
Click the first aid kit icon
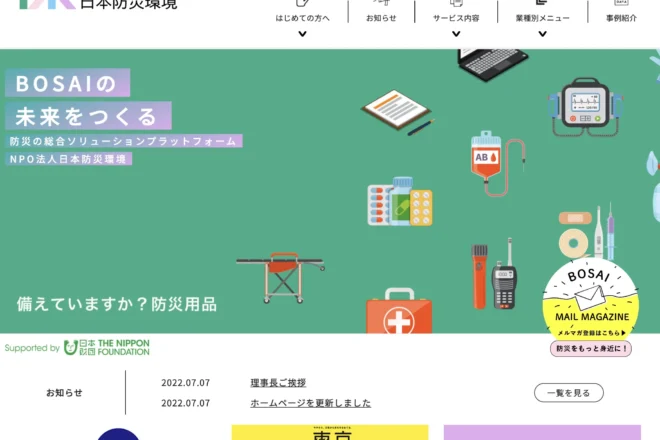pyautogui.click(x=398, y=314)
